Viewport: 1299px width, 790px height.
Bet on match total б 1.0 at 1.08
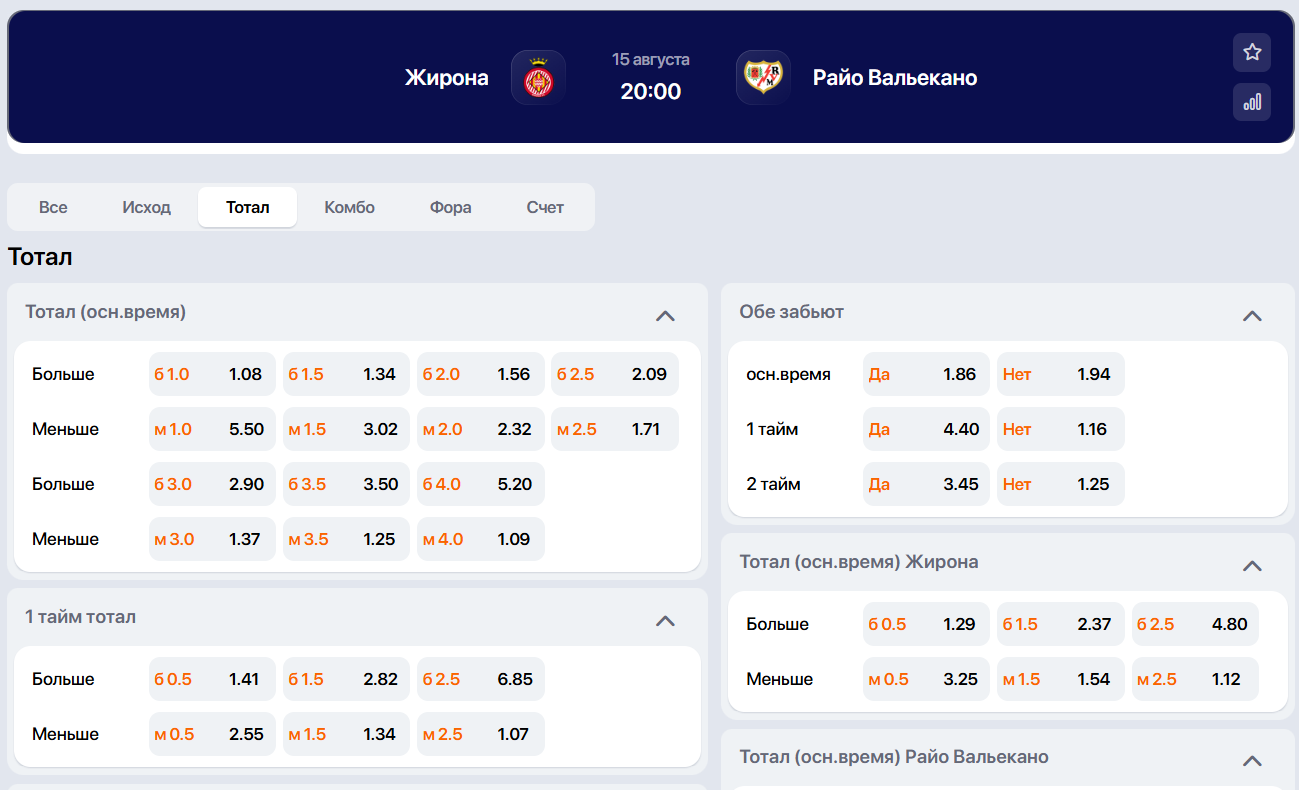coord(212,374)
